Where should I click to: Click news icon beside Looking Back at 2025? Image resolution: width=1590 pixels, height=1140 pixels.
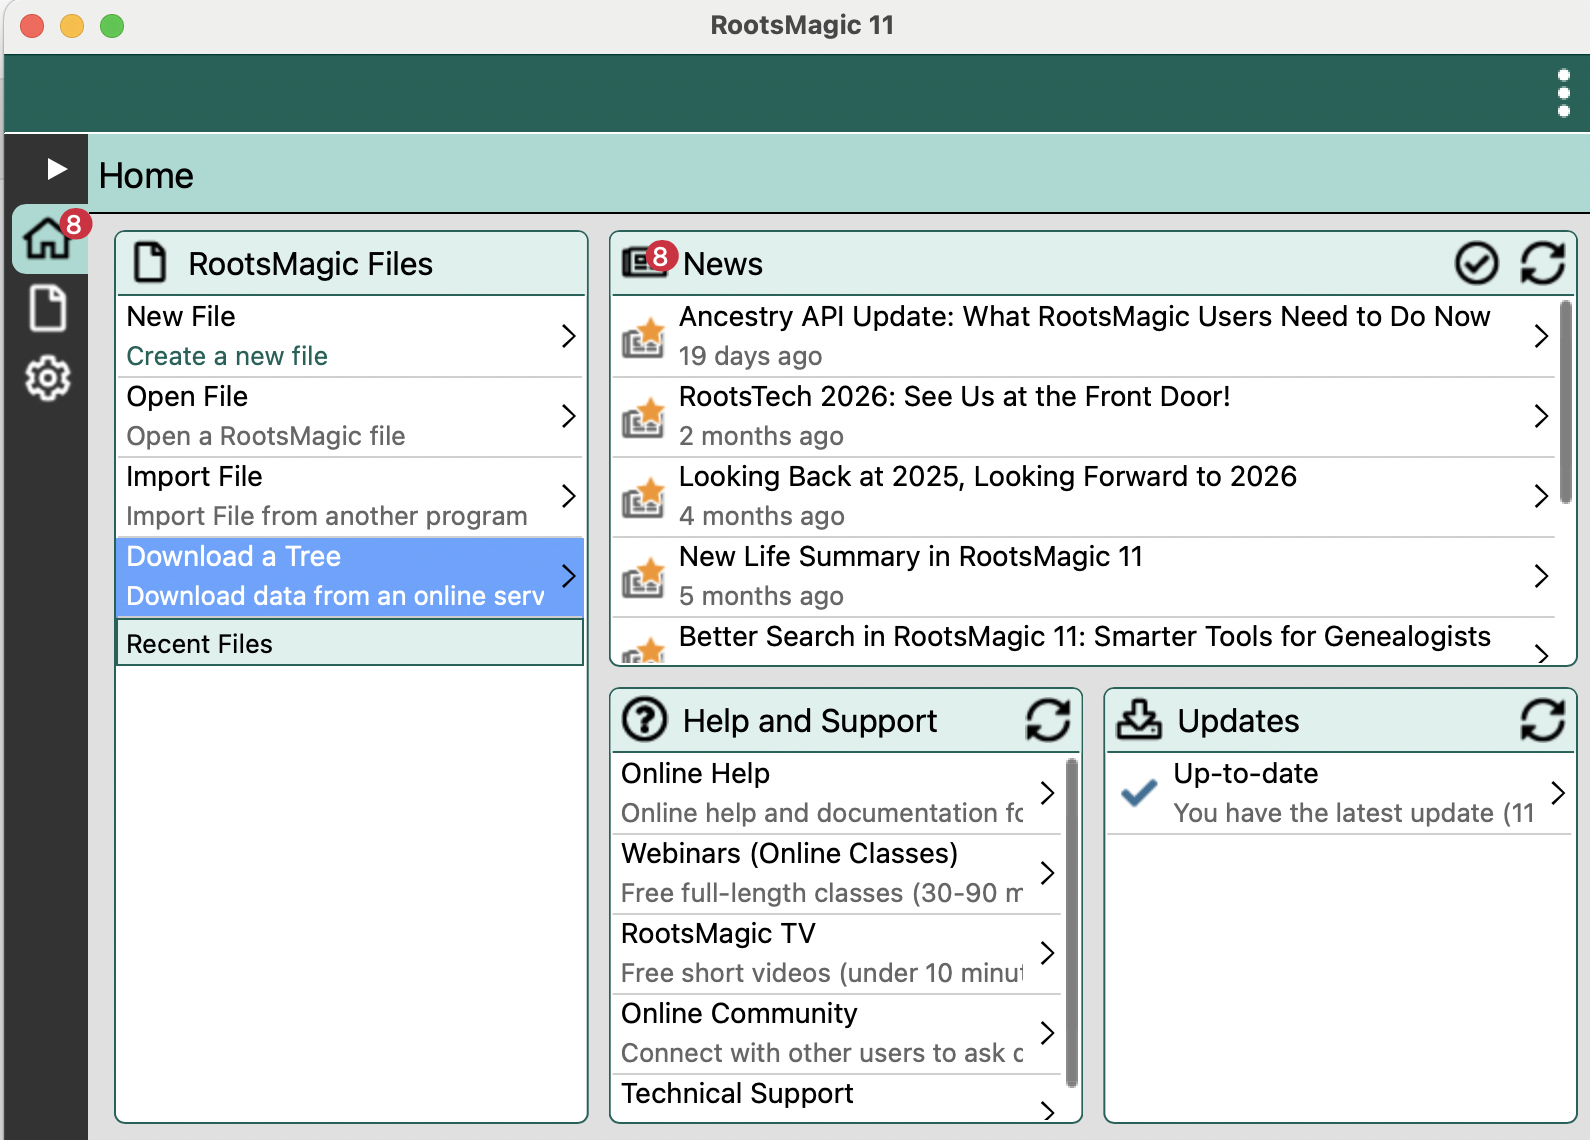643,497
